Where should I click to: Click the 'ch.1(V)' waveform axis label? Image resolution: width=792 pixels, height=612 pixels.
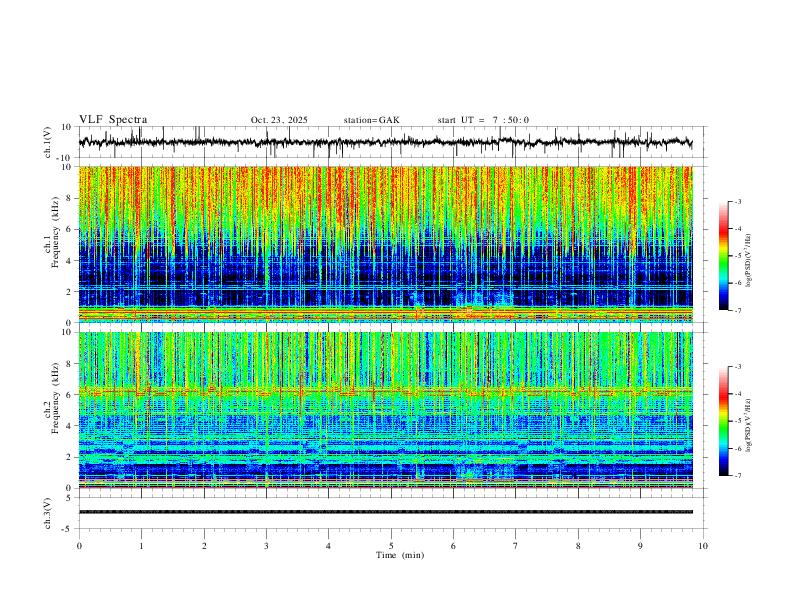48,142
